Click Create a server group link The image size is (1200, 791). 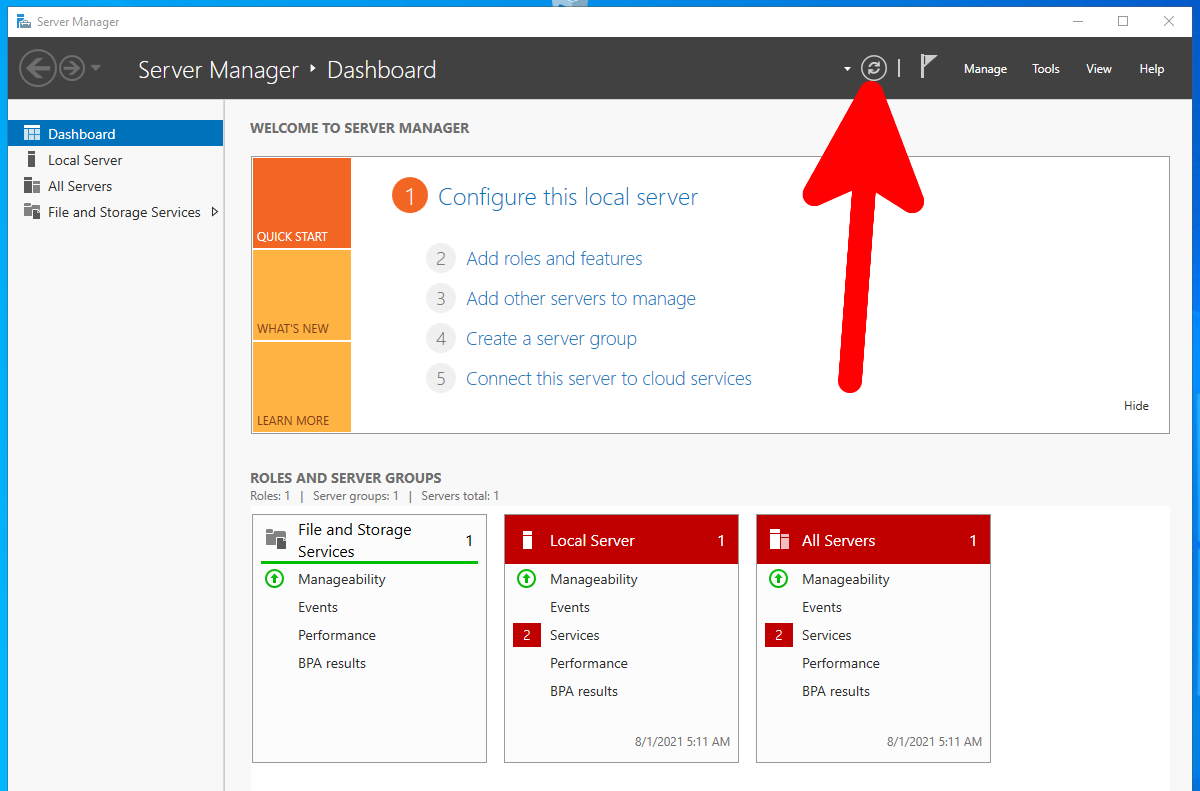(x=551, y=339)
